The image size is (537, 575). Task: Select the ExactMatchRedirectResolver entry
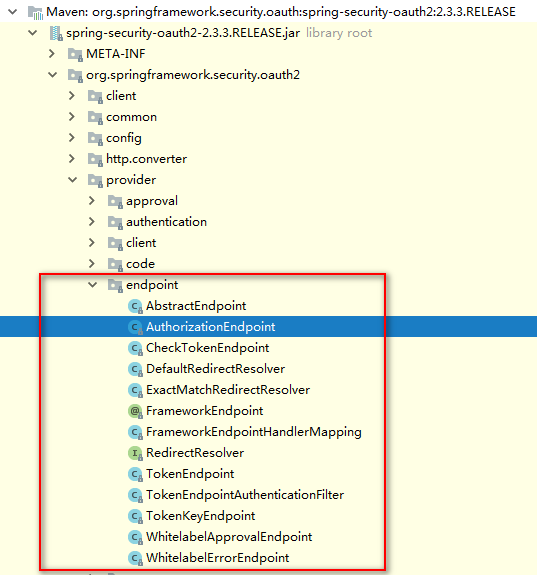pos(228,390)
